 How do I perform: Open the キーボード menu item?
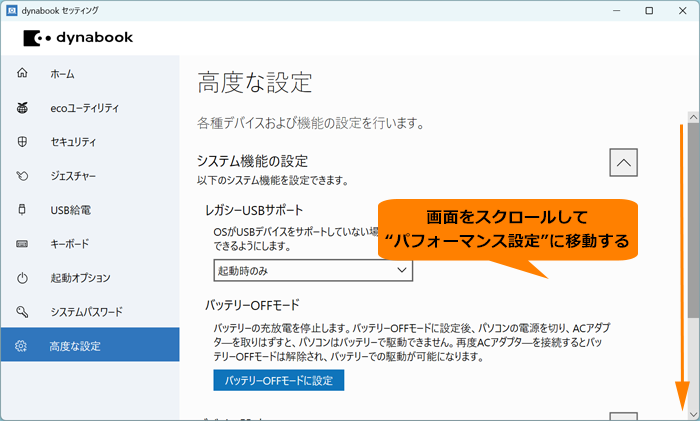coord(90,244)
